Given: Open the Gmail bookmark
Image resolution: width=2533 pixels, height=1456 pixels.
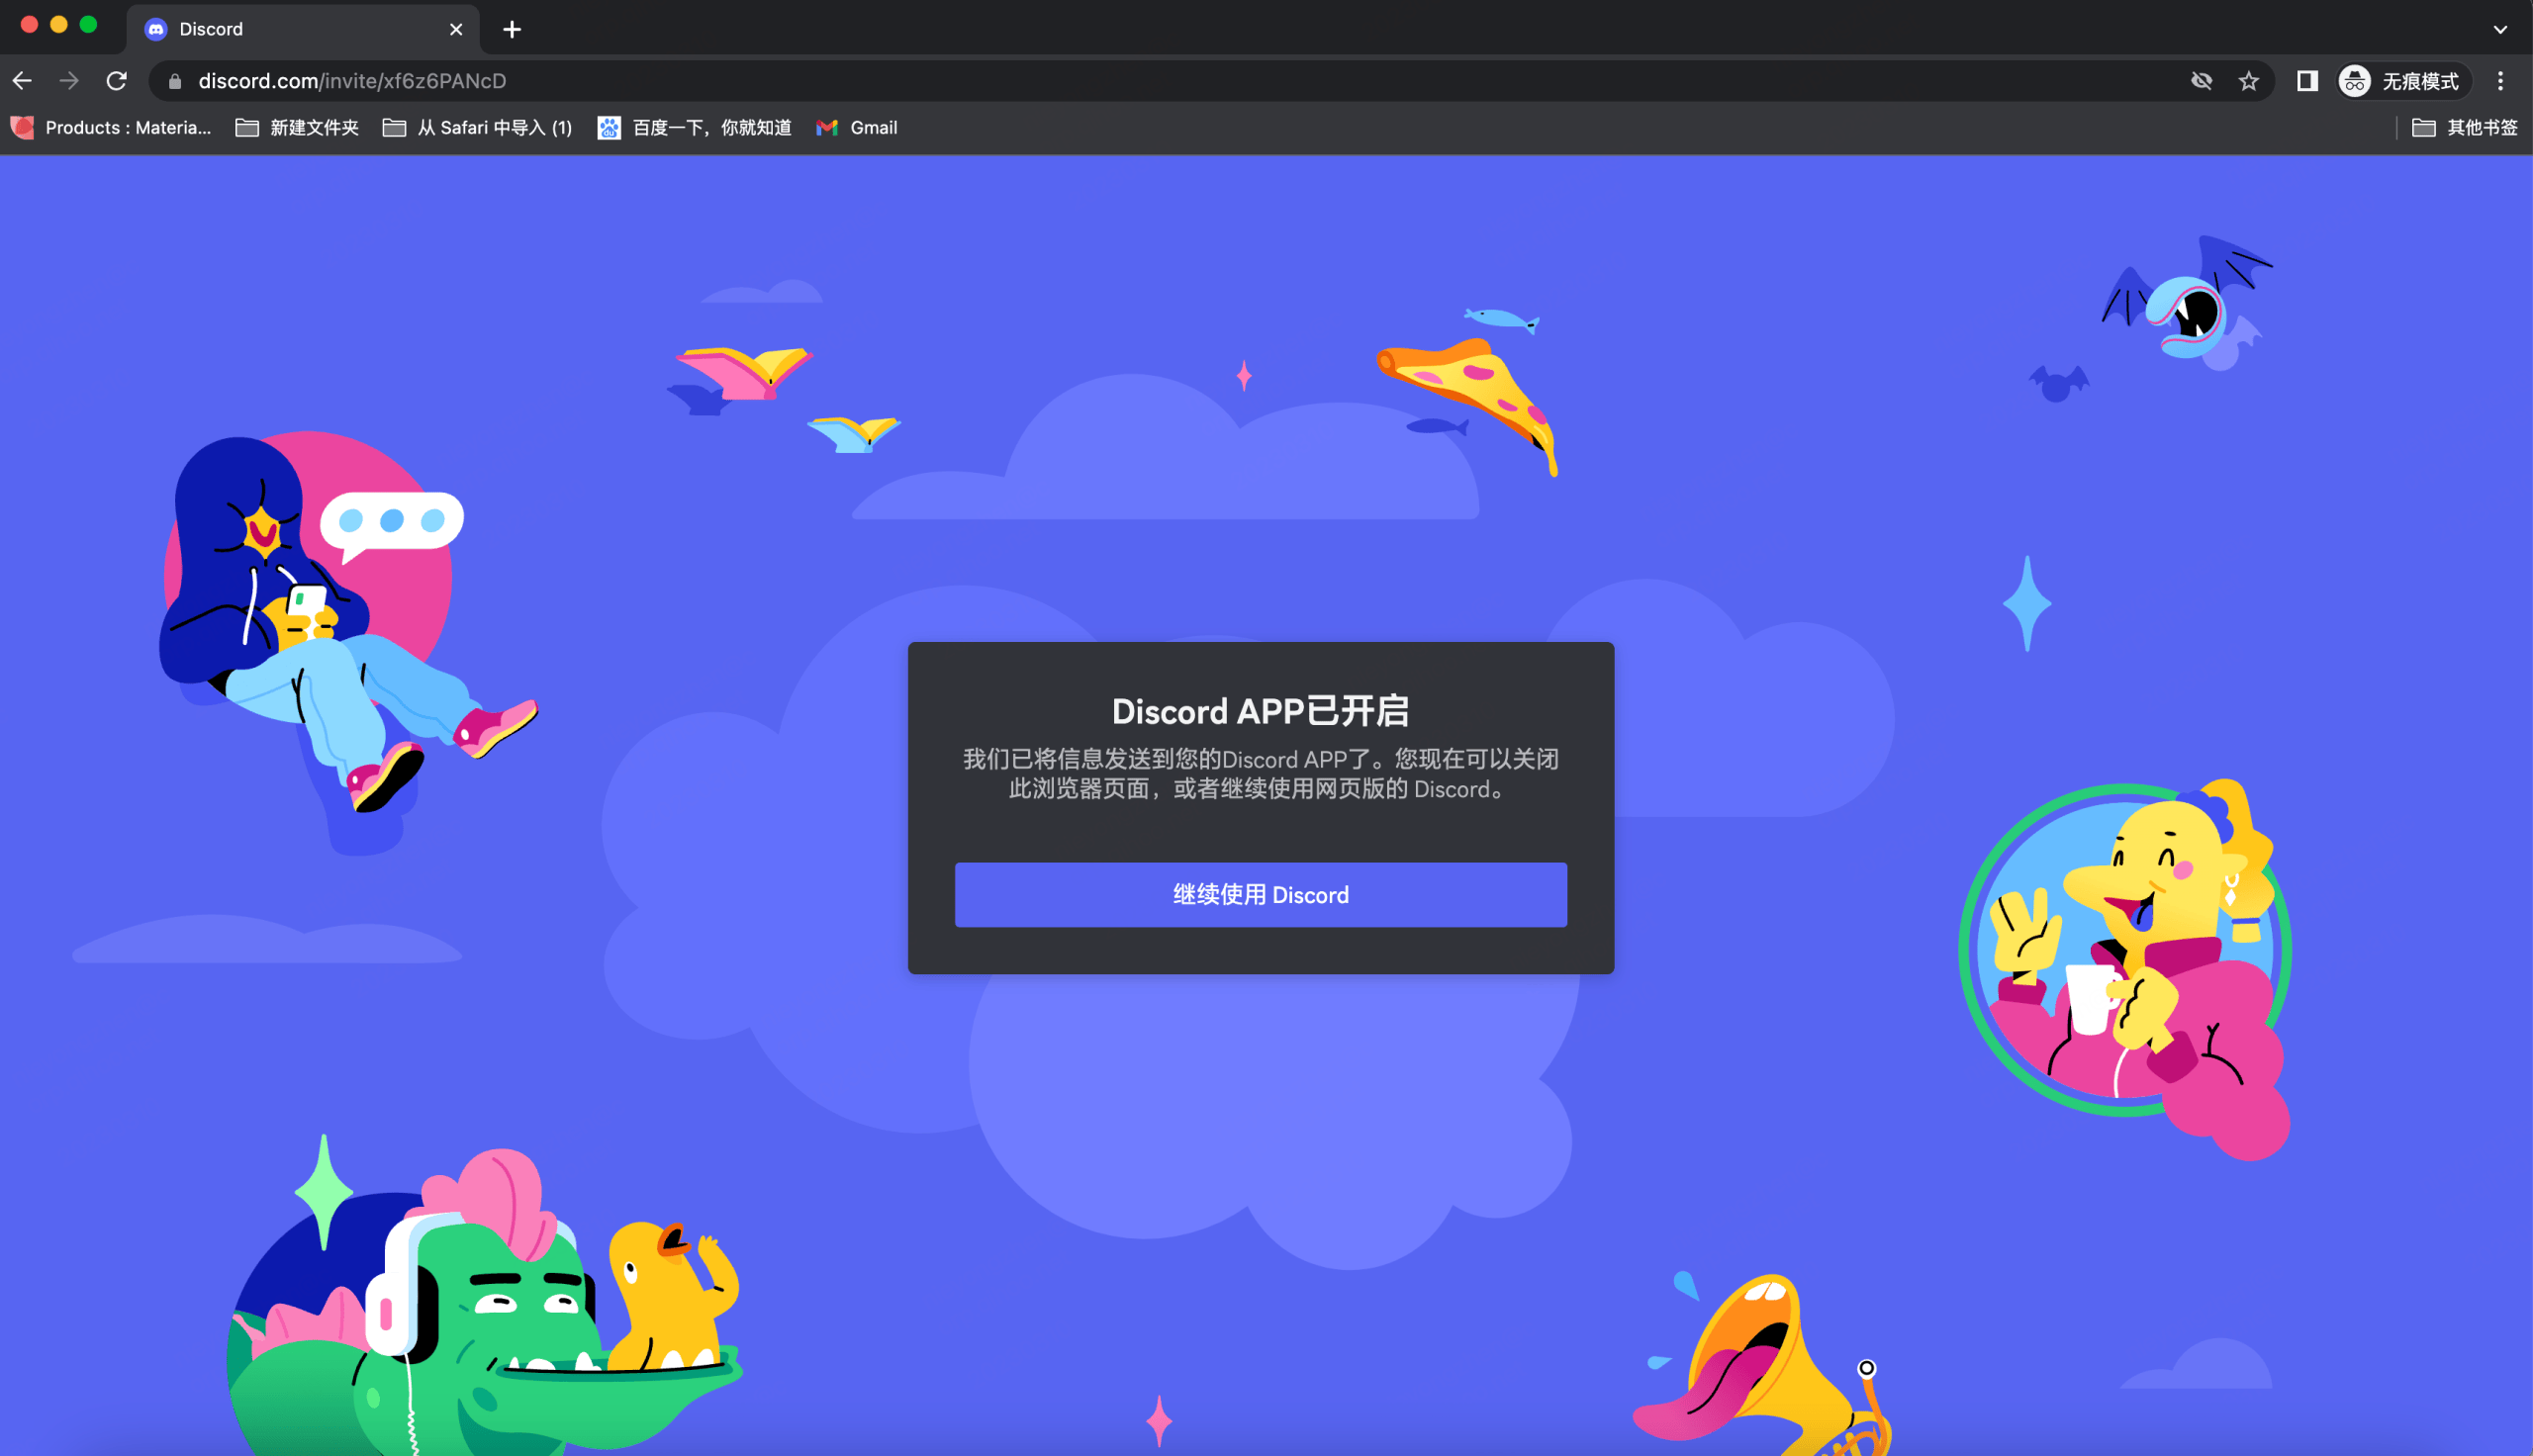Looking at the screenshot, I should 857,127.
